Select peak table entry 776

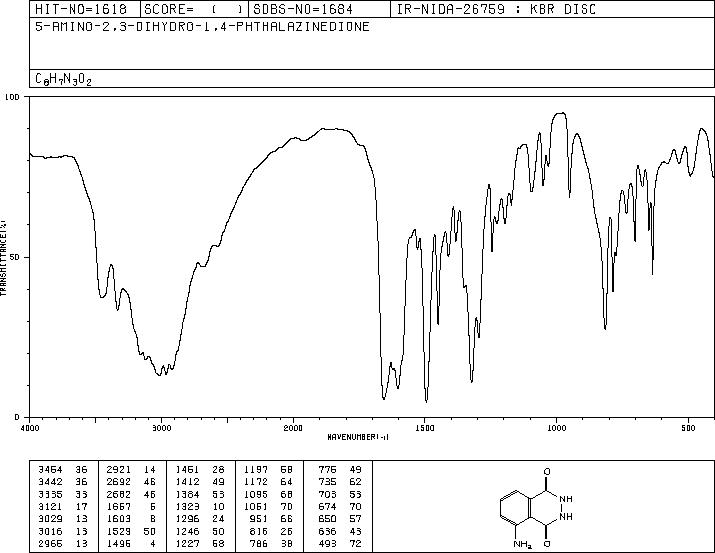[x=327, y=470]
